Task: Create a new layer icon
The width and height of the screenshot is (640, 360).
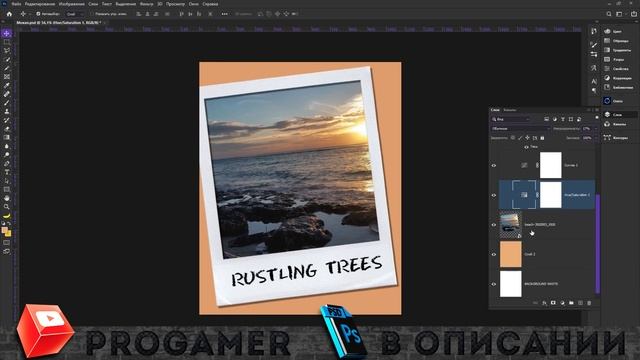Action: click(x=580, y=303)
